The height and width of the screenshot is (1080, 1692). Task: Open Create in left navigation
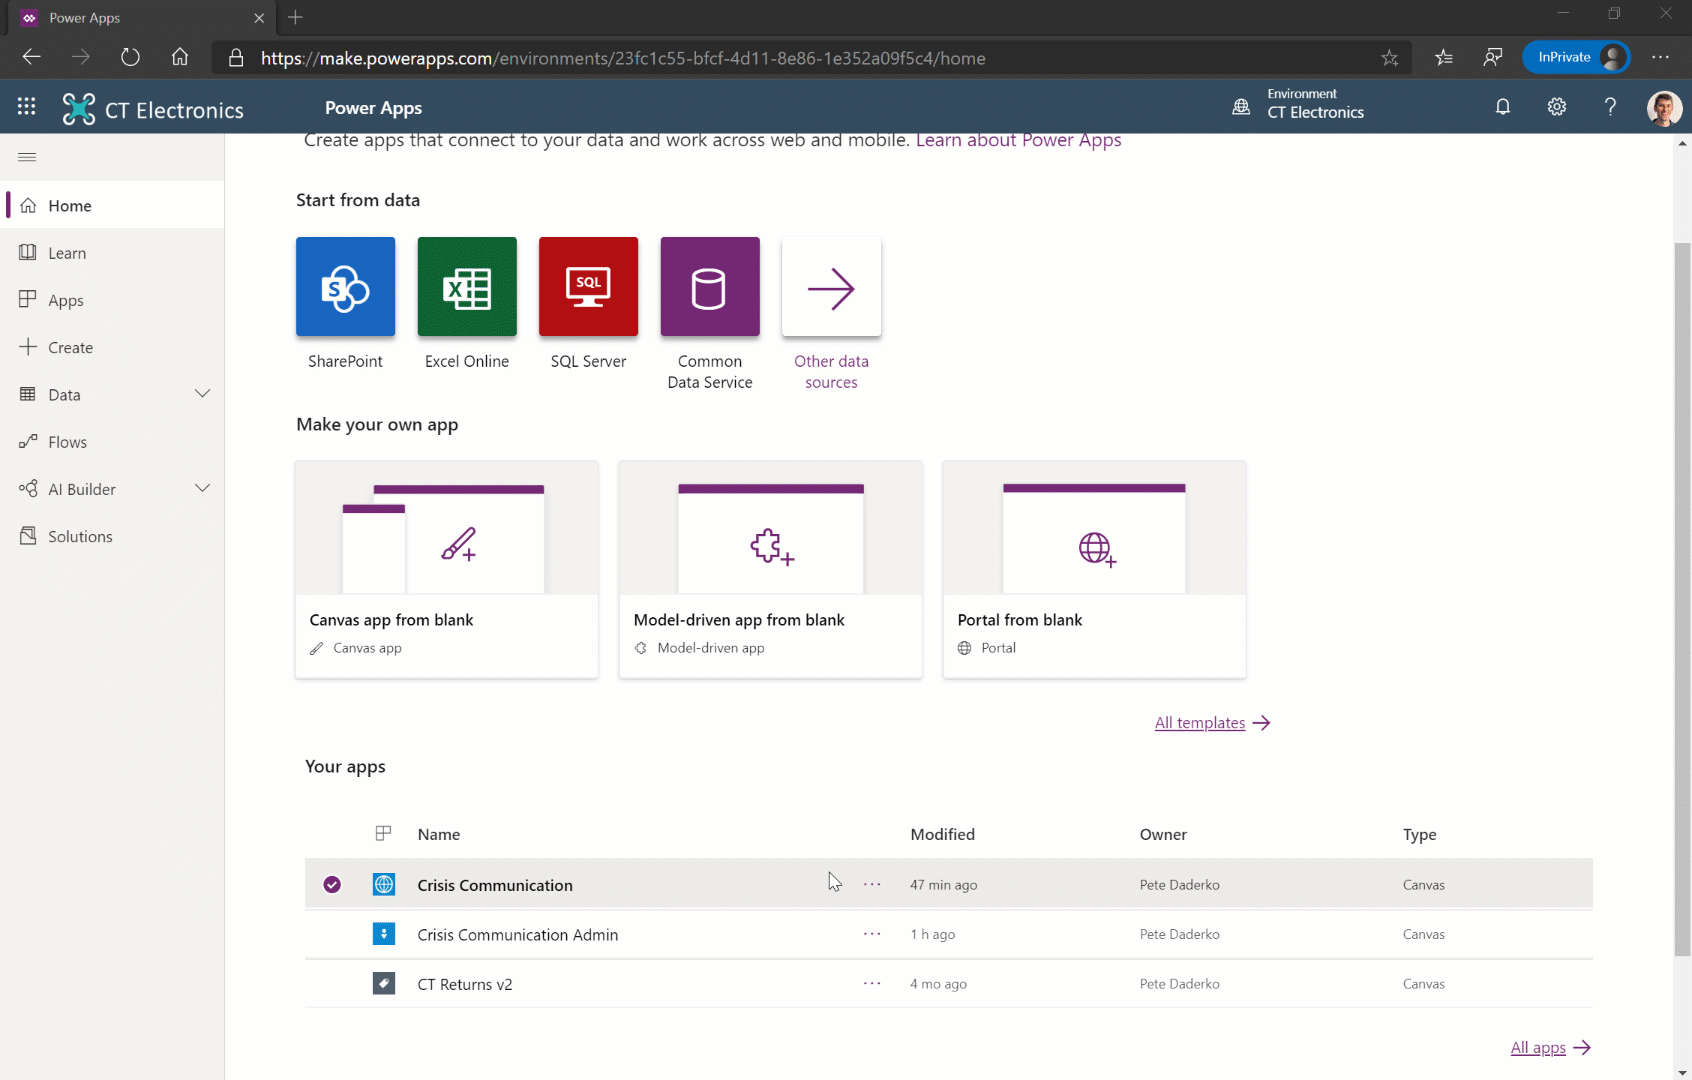pos(112,347)
